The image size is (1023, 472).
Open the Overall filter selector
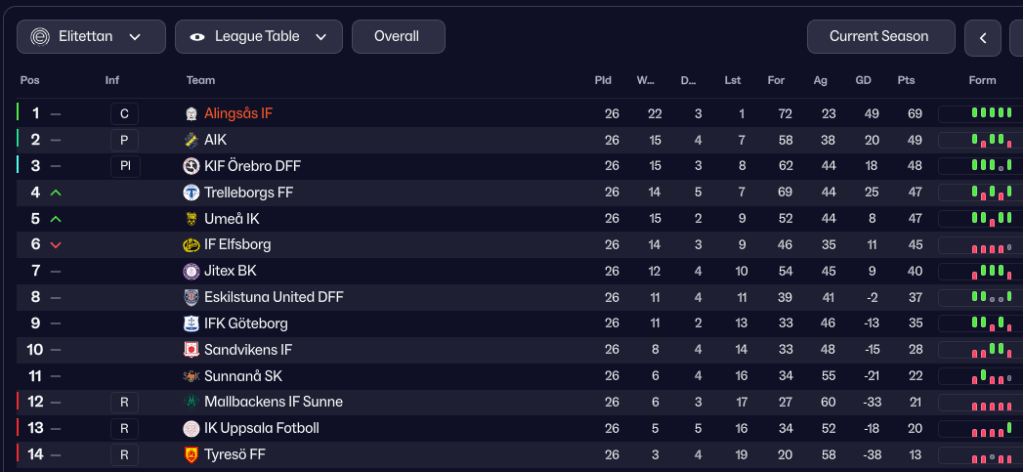pos(398,37)
